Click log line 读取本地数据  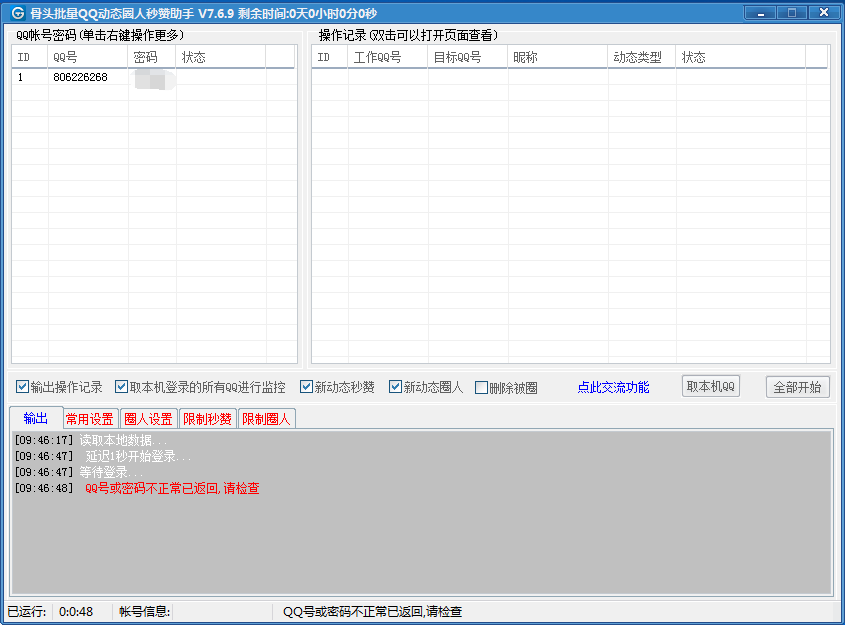click(123, 440)
